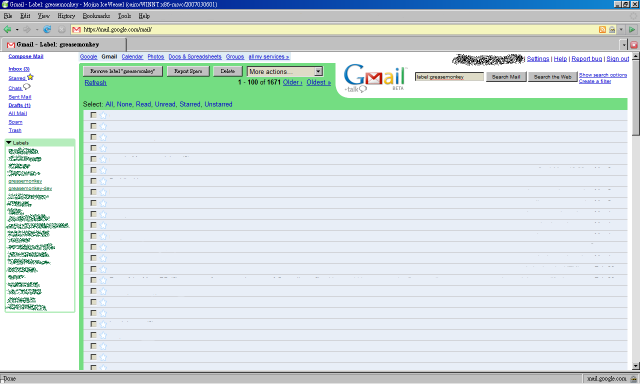This screenshot has width=640, height=384.
Task: Open the All Mail link
Action: click(x=18, y=113)
